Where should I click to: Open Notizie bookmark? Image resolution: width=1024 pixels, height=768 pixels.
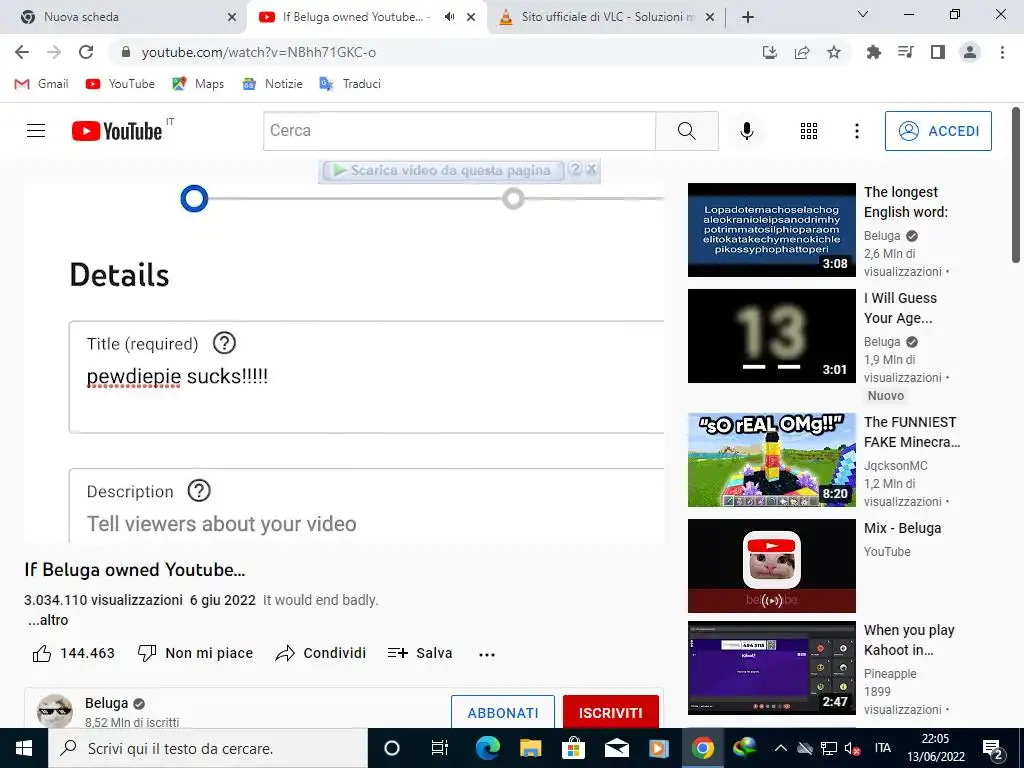pos(272,84)
